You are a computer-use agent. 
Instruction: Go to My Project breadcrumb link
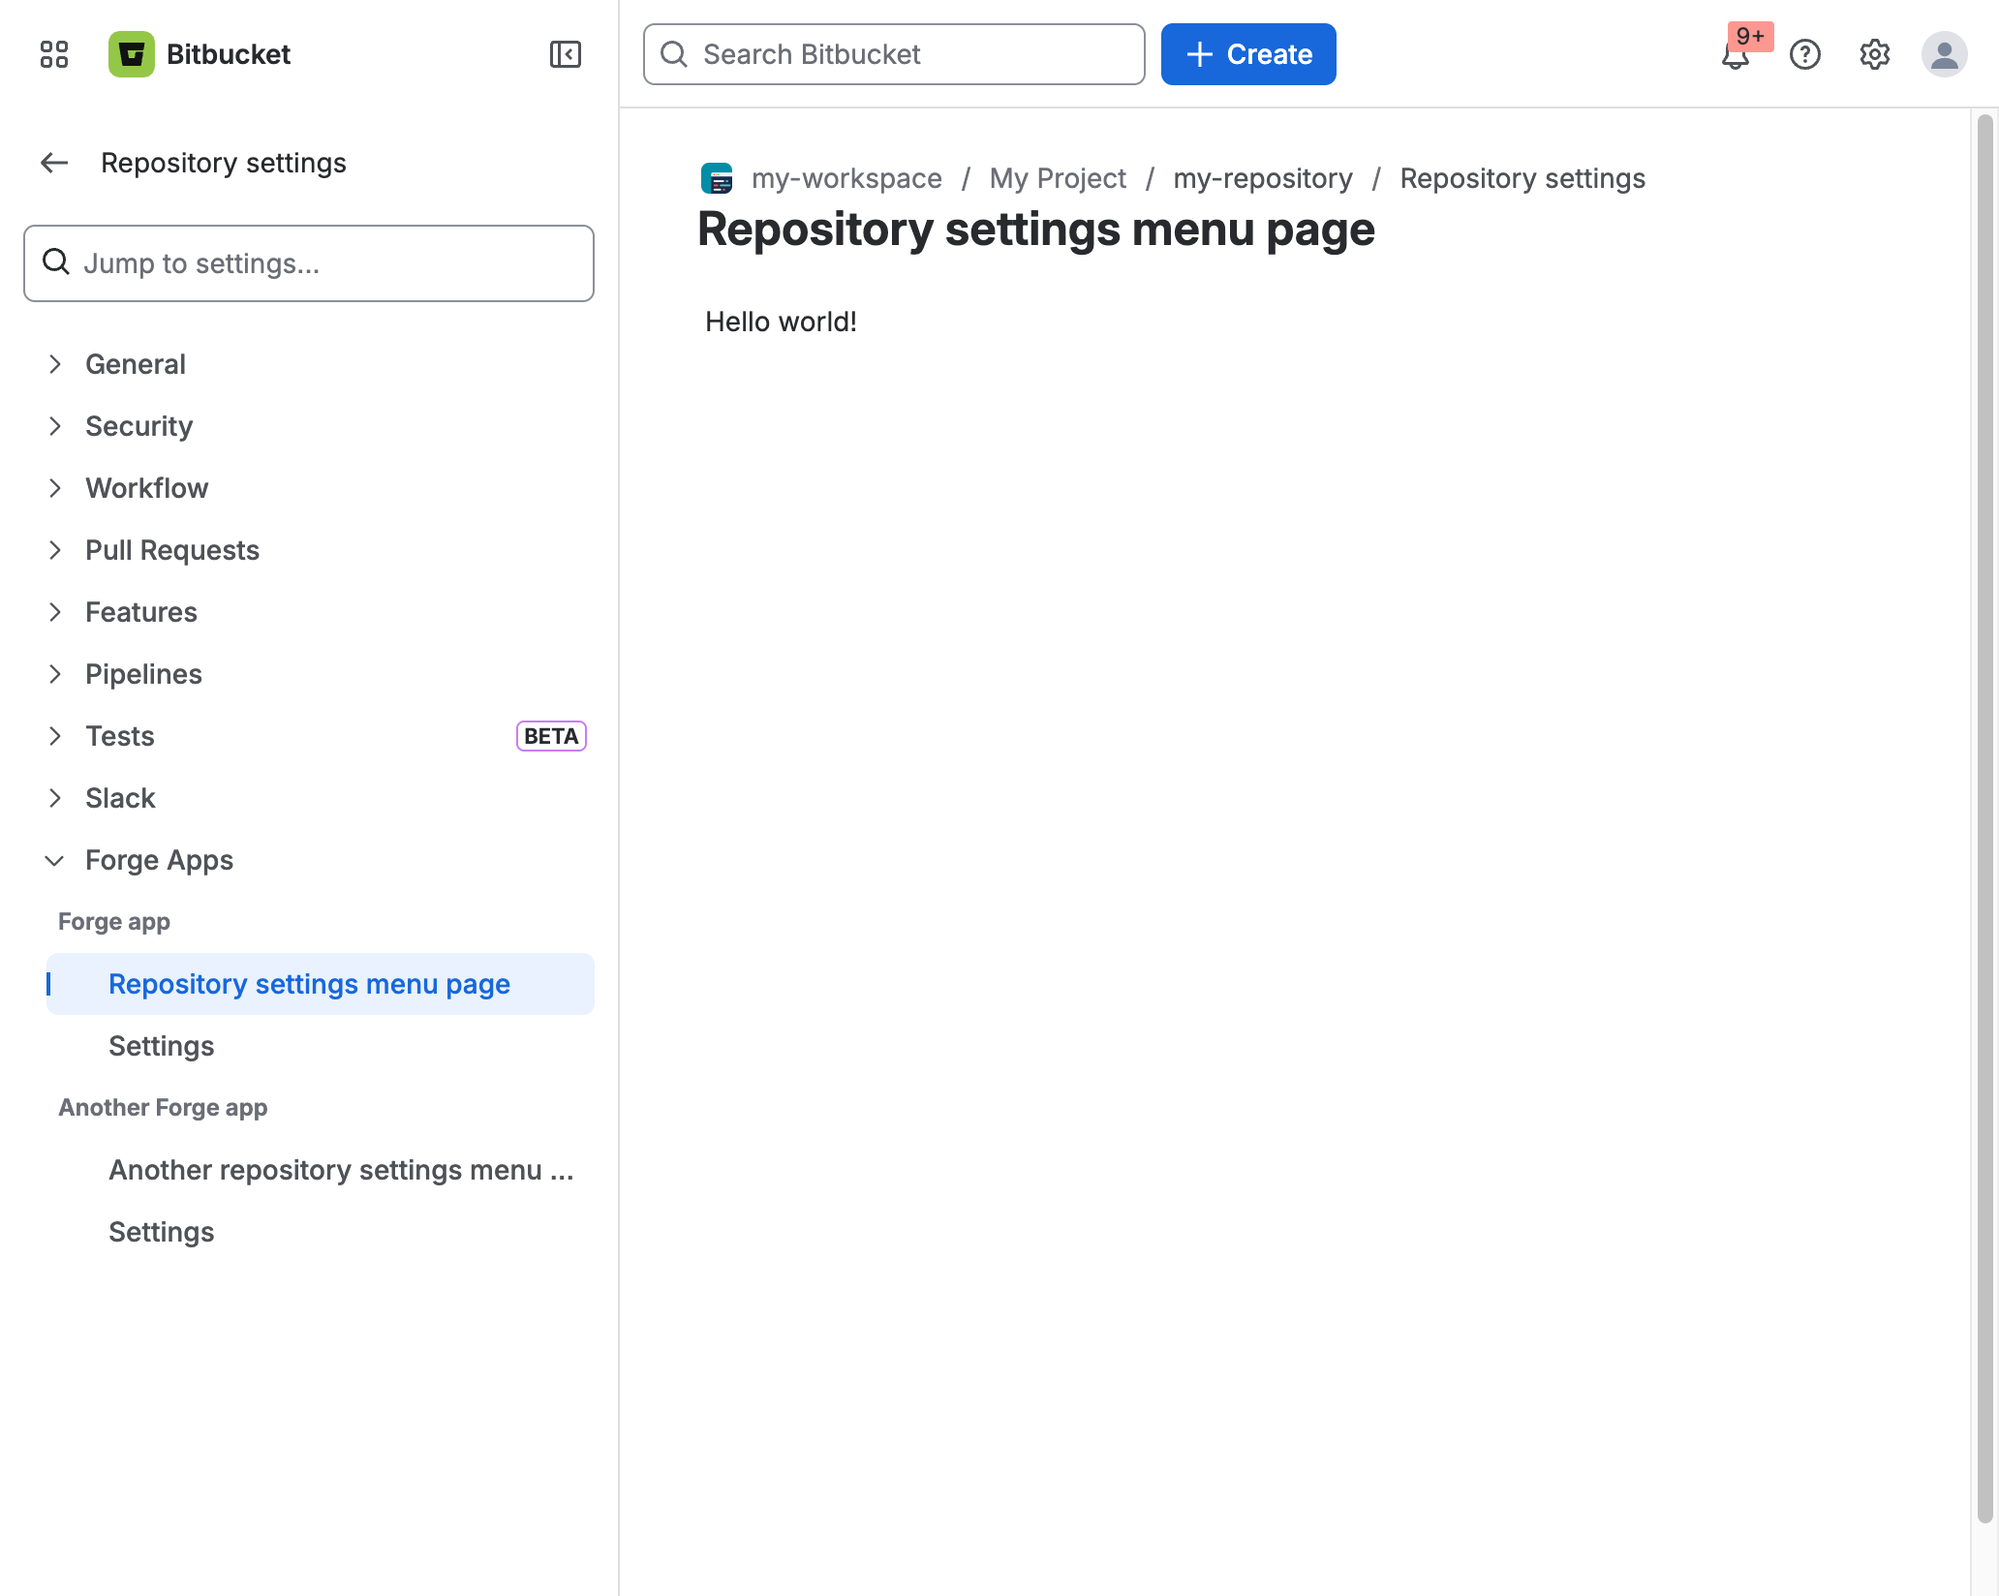[x=1057, y=178]
